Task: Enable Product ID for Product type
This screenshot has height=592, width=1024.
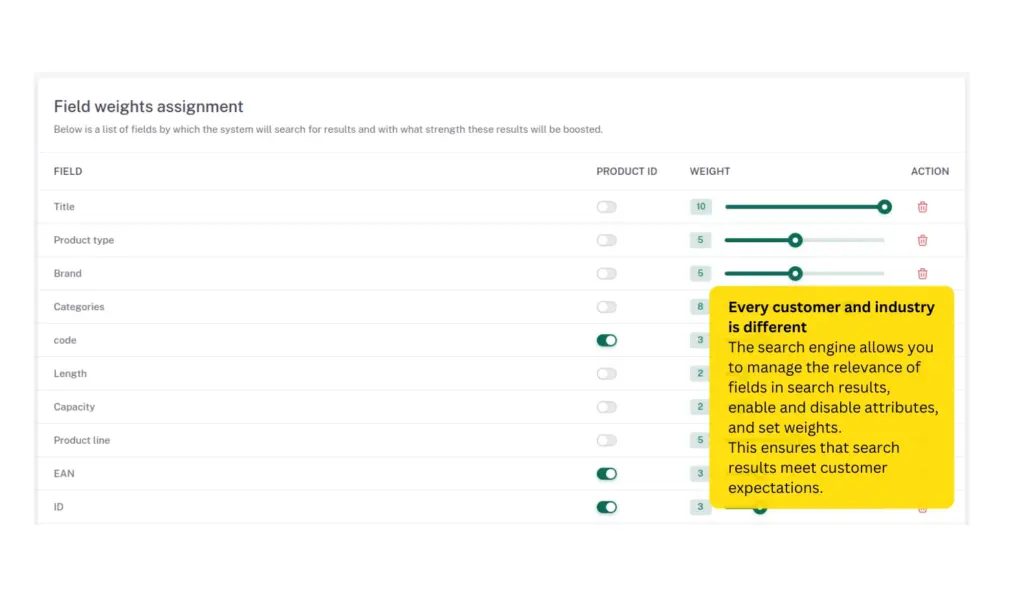Action: pos(606,240)
